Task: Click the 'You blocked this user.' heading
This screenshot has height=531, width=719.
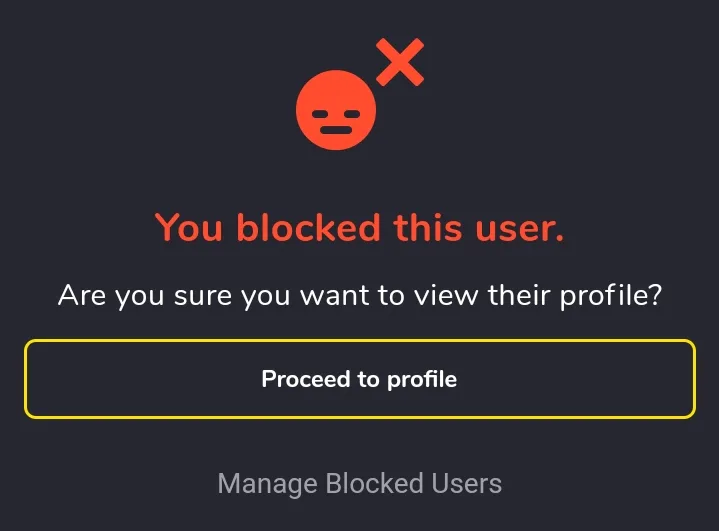Action: tap(360, 227)
